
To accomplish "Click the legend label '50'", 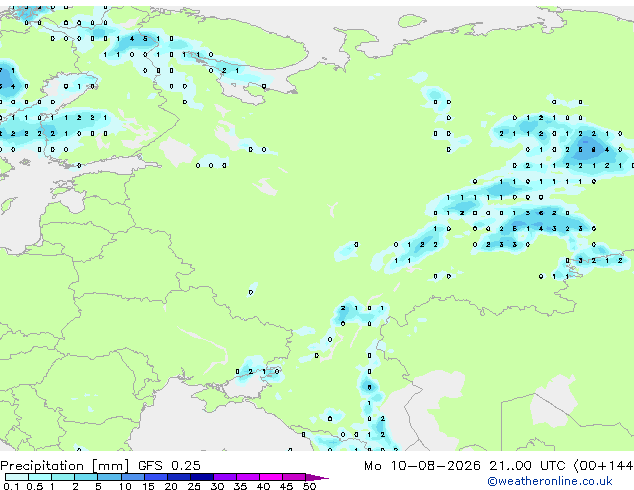I will [309, 486].
